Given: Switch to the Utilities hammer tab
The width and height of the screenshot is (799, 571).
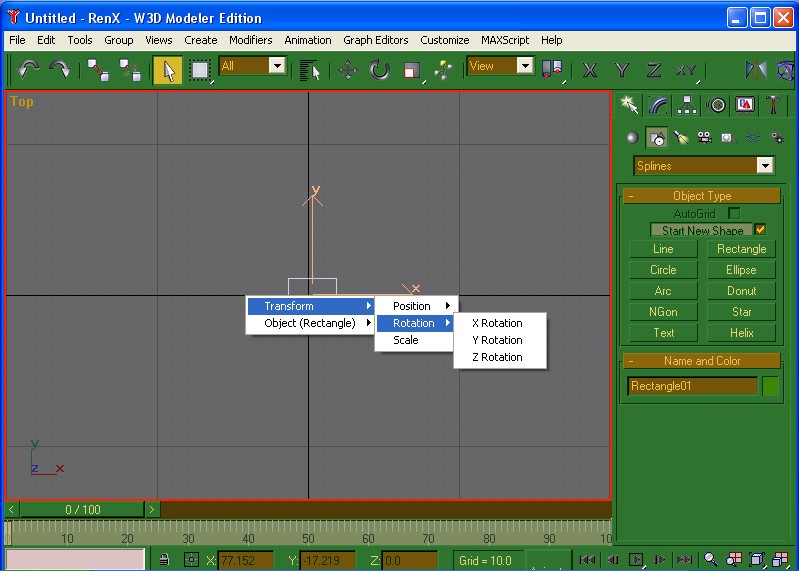Looking at the screenshot, I should pos(774,105).
